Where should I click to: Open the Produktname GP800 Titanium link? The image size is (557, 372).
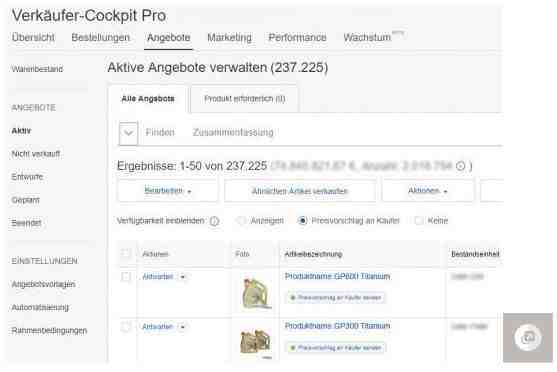[x=337, y=276]
